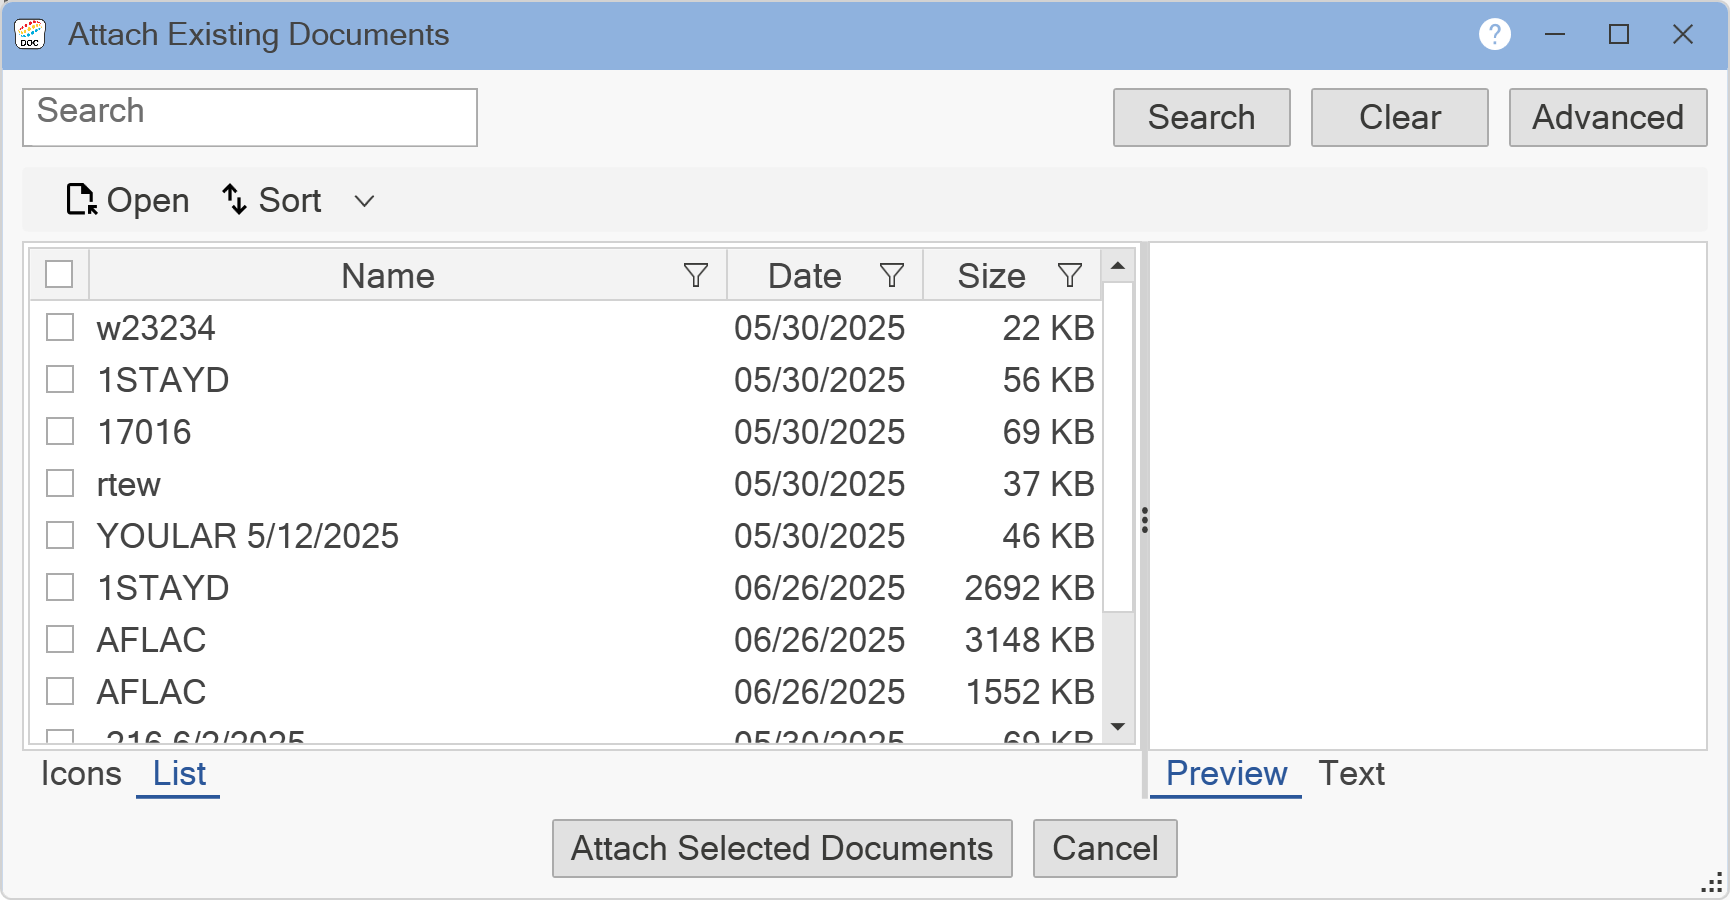Click the Help question mark icon
This screenshot has height=900, width=1730.
pyautogui.click(x=1494, y=33)
